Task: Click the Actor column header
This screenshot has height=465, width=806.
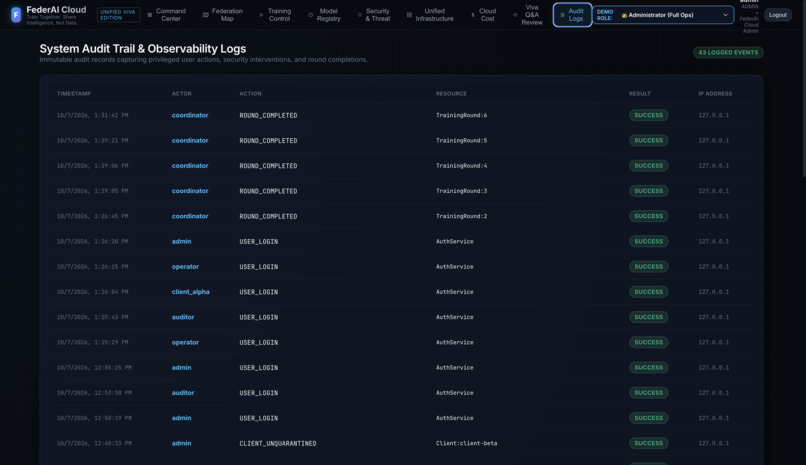Action: coord(181,94)
